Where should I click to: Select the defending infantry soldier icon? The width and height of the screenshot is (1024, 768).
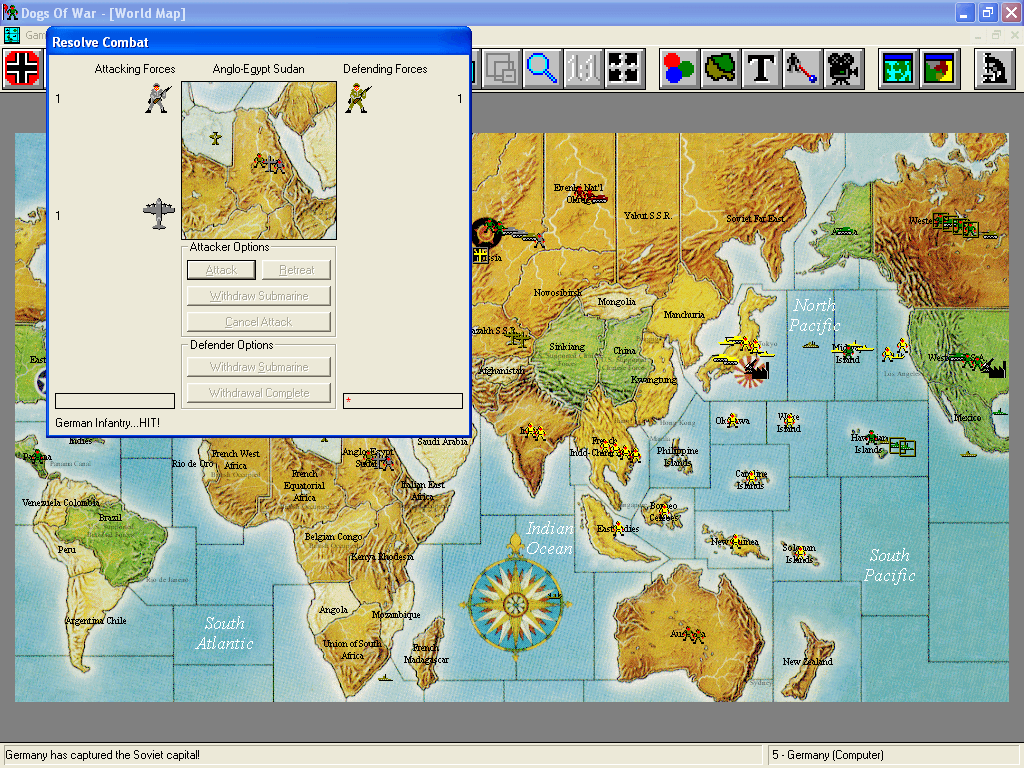(x=358, y=99)
